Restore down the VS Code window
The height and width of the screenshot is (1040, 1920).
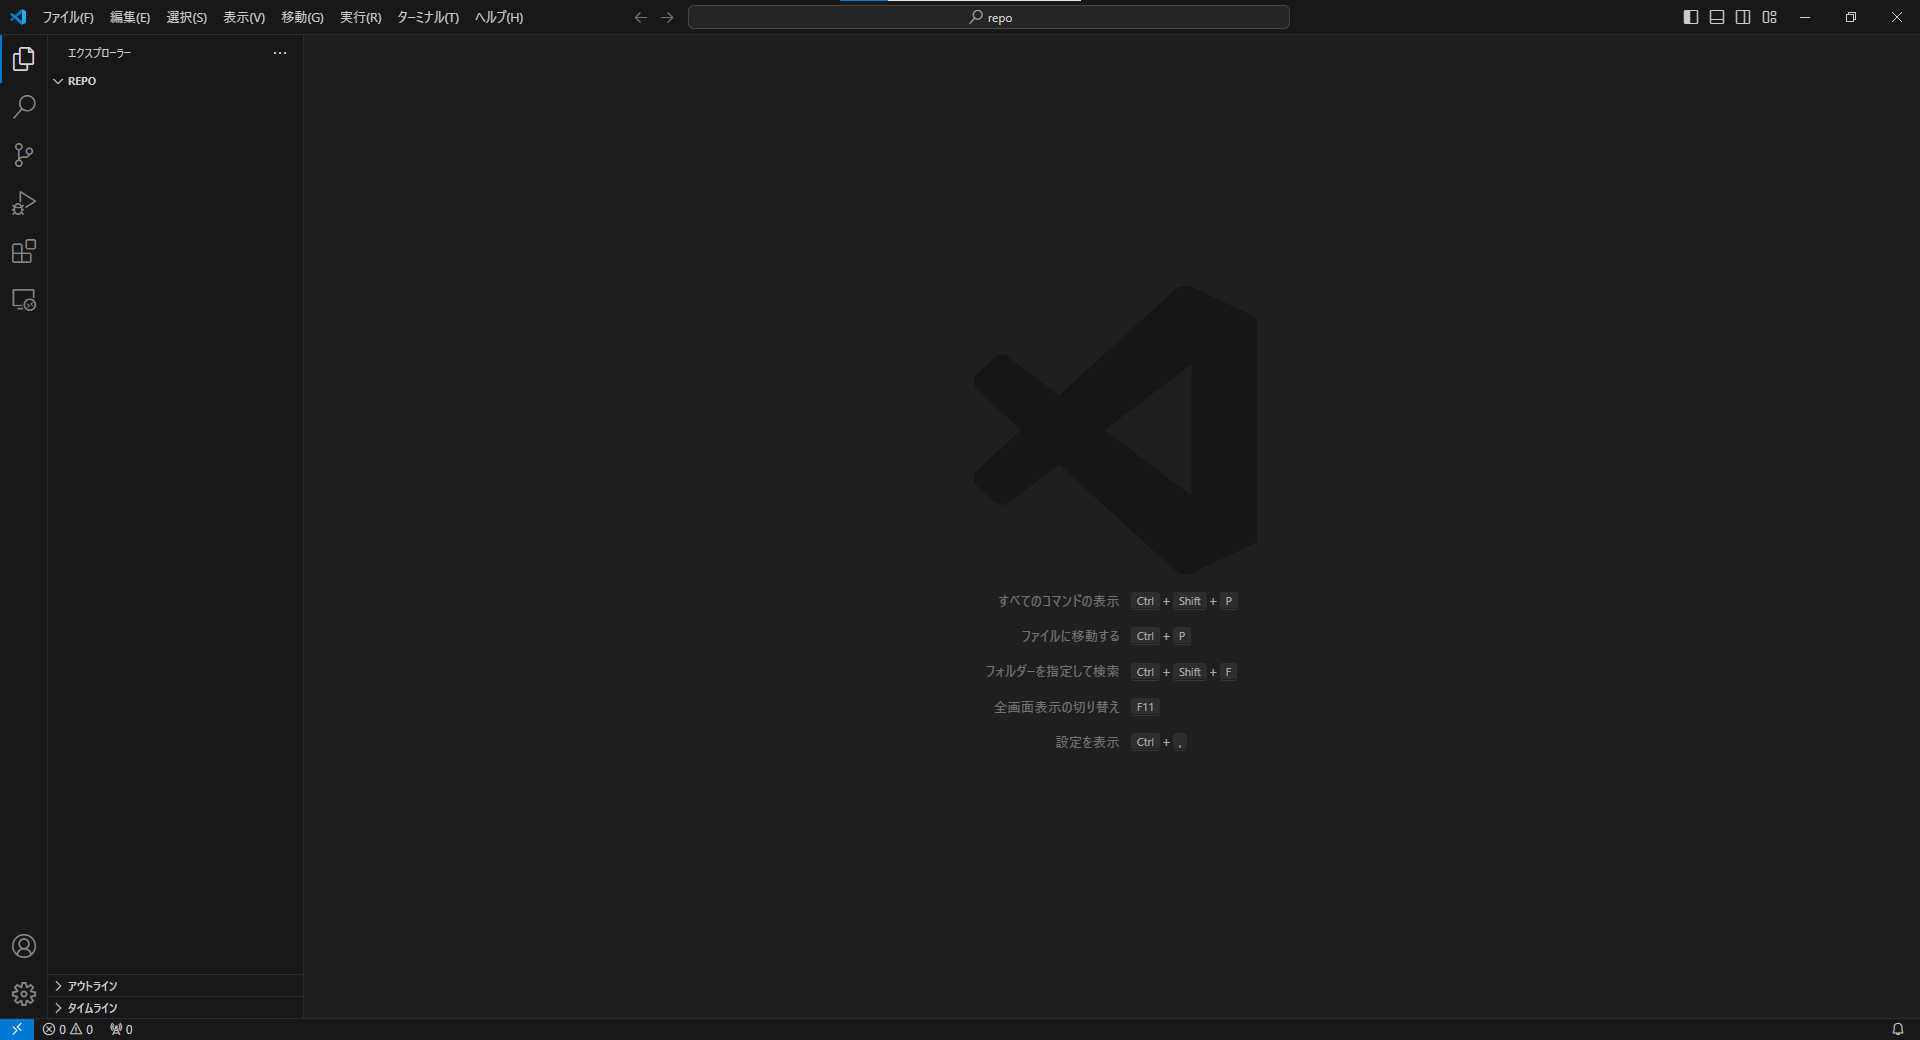(x=1851, y=17)
